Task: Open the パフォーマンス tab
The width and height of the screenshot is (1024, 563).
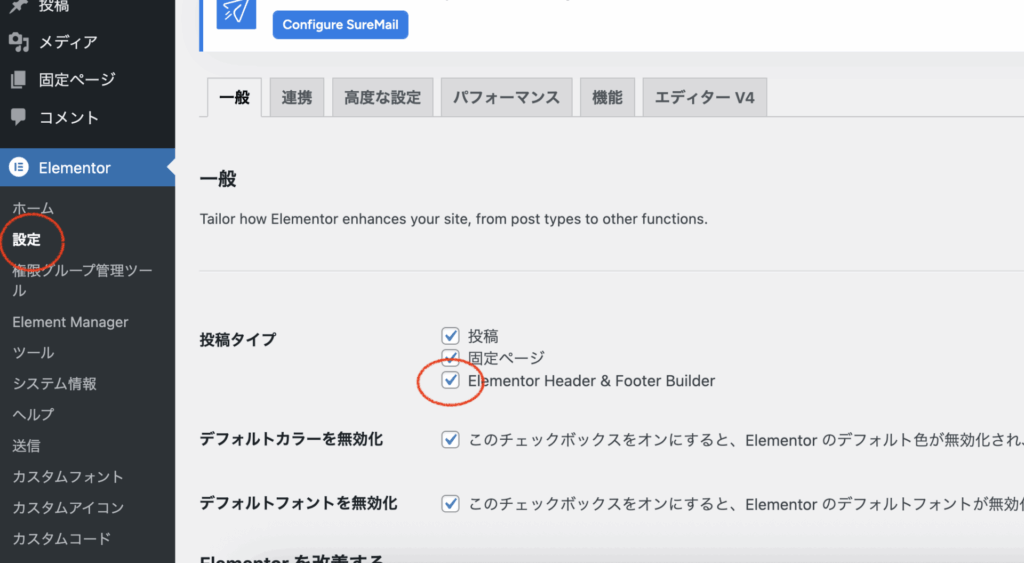Action: tap(506, 97)
